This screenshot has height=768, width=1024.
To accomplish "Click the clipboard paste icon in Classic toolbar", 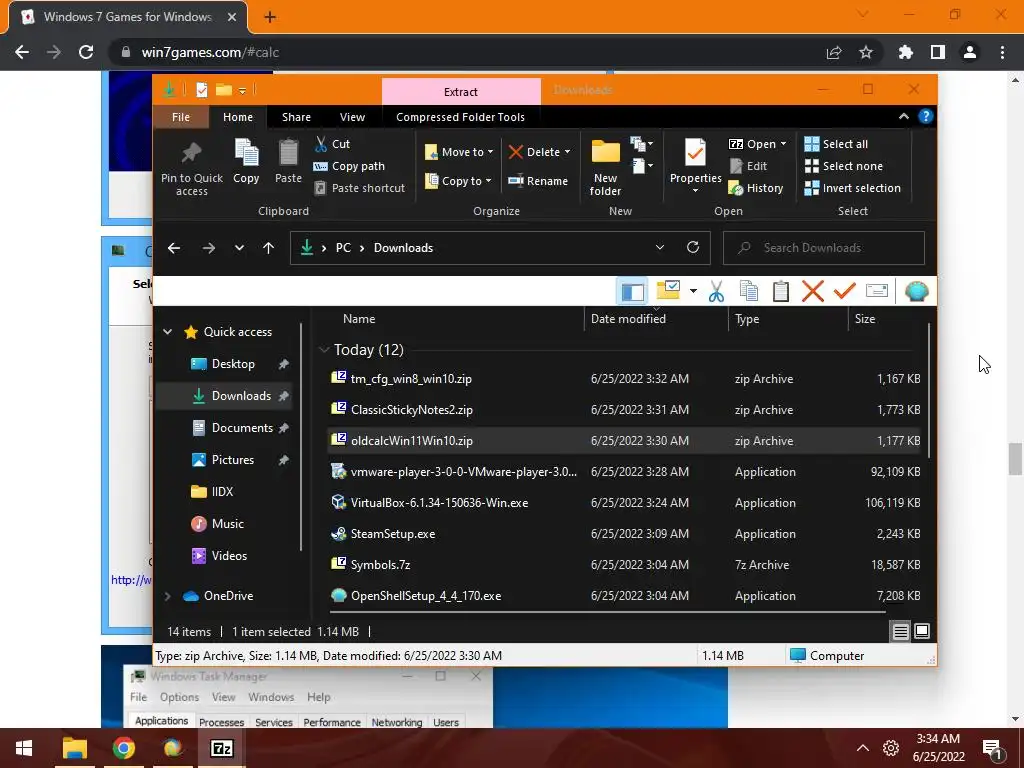I will pos(780,291).
